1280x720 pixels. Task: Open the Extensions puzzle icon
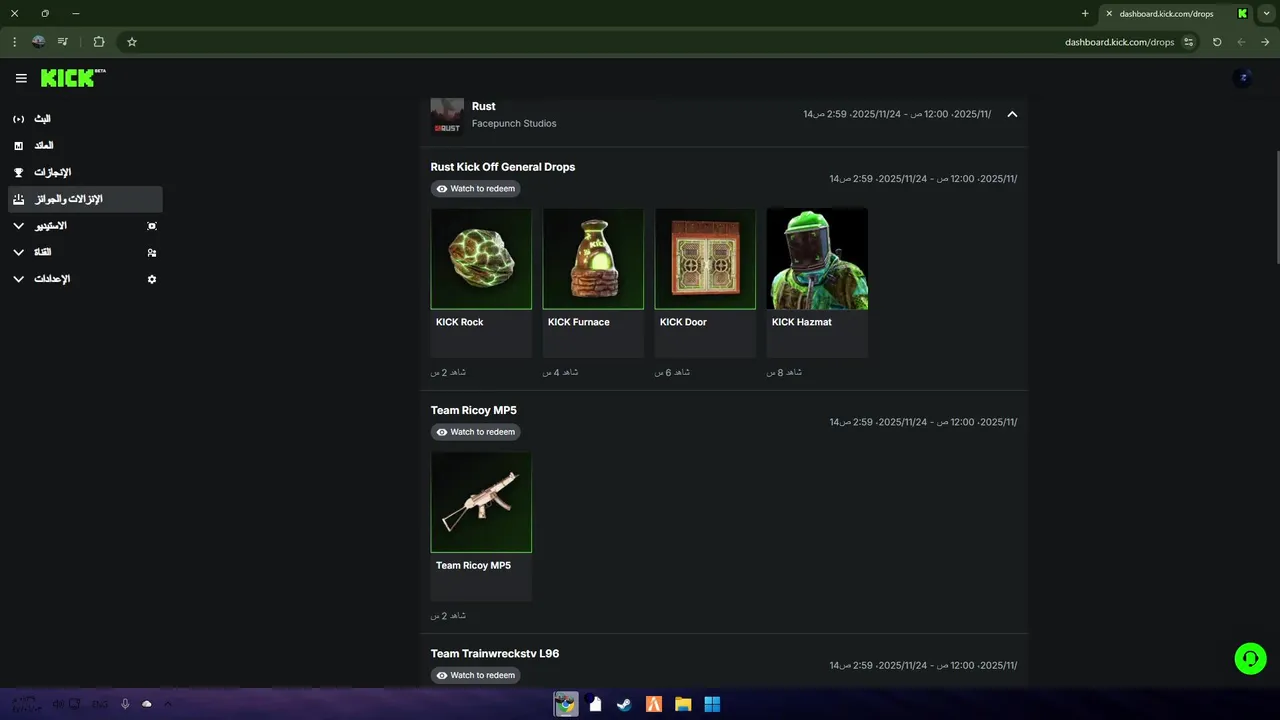pos(99,42)
